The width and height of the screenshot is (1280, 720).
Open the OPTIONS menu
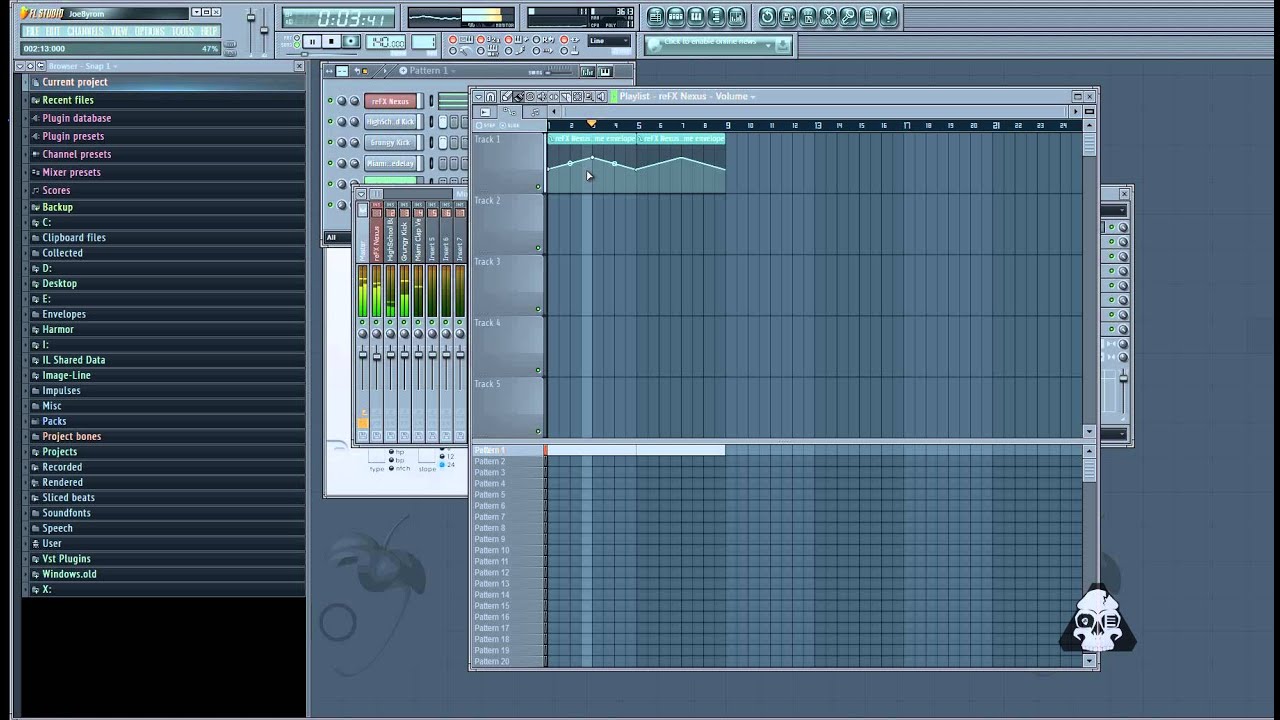click(150, 31)
